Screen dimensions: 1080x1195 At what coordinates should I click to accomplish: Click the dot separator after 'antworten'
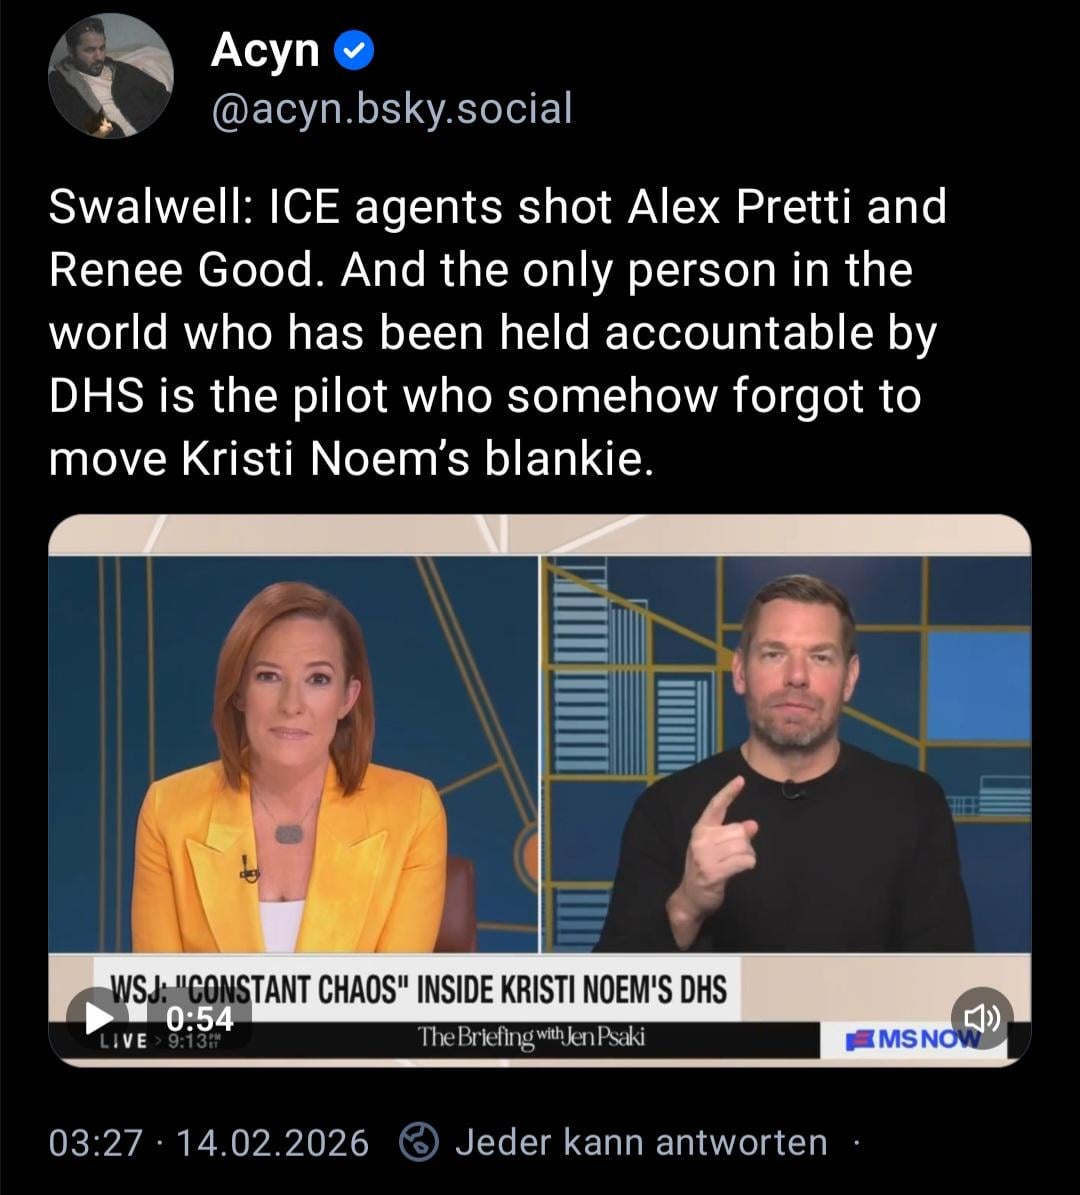click(x=856, y=1142)
